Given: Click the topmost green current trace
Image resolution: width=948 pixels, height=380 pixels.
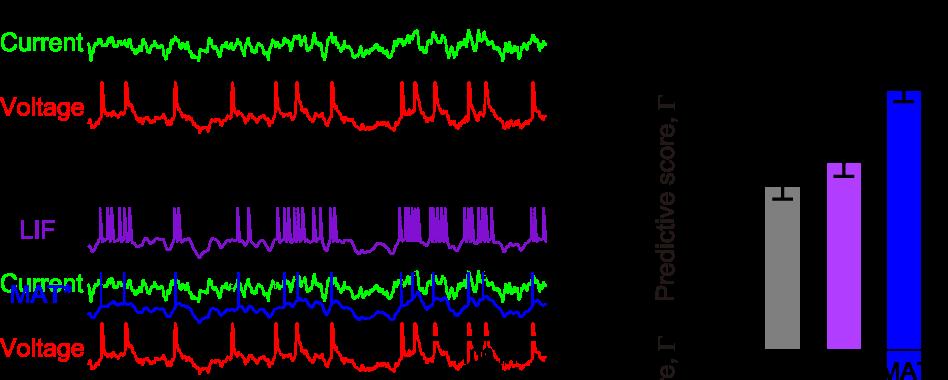Looking at the screenshot, I should (x=317, y=45).
